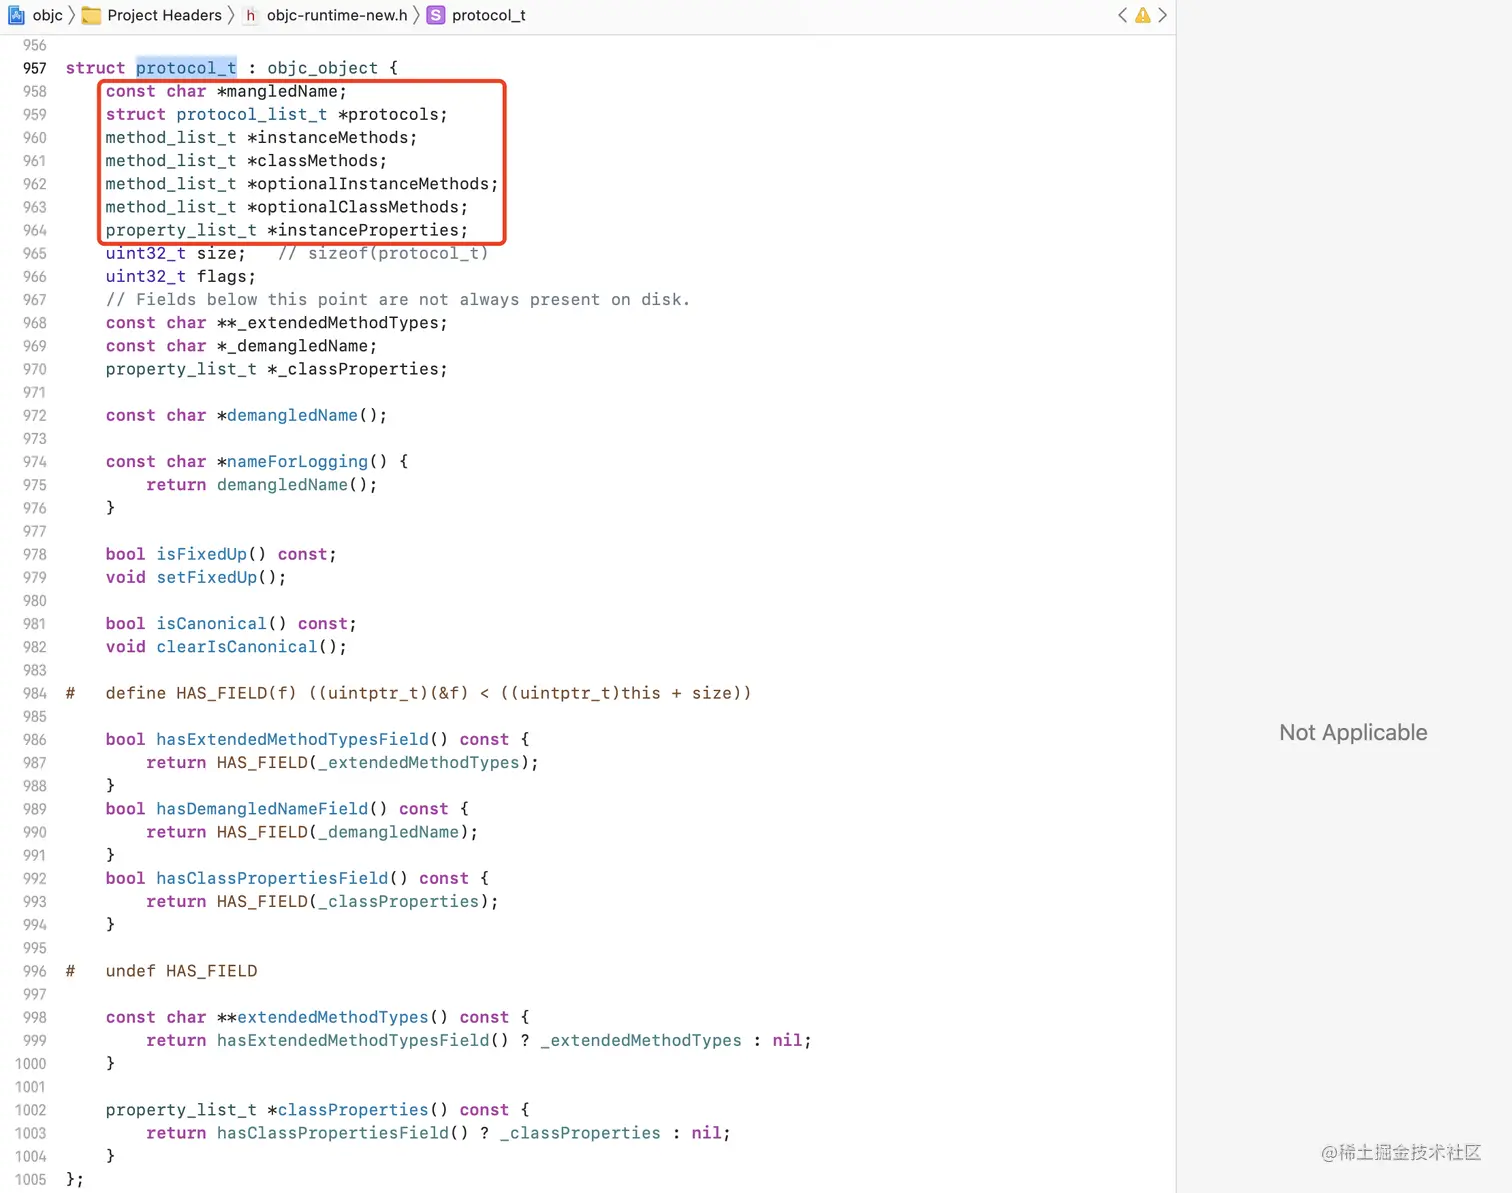The image size is (1512, 1193).
Task: Click optionalInstanceMethods field
Action: tap(372, 184)
